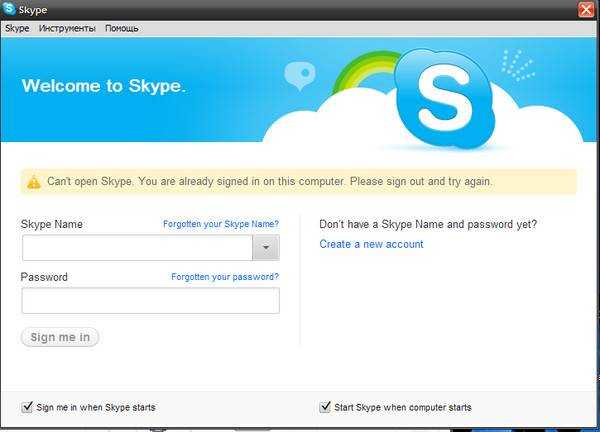Open Forgotten your Skype Name link
The height and width of the screenshot is (432, 600).
pyautogui.click(x=221, y=224)
